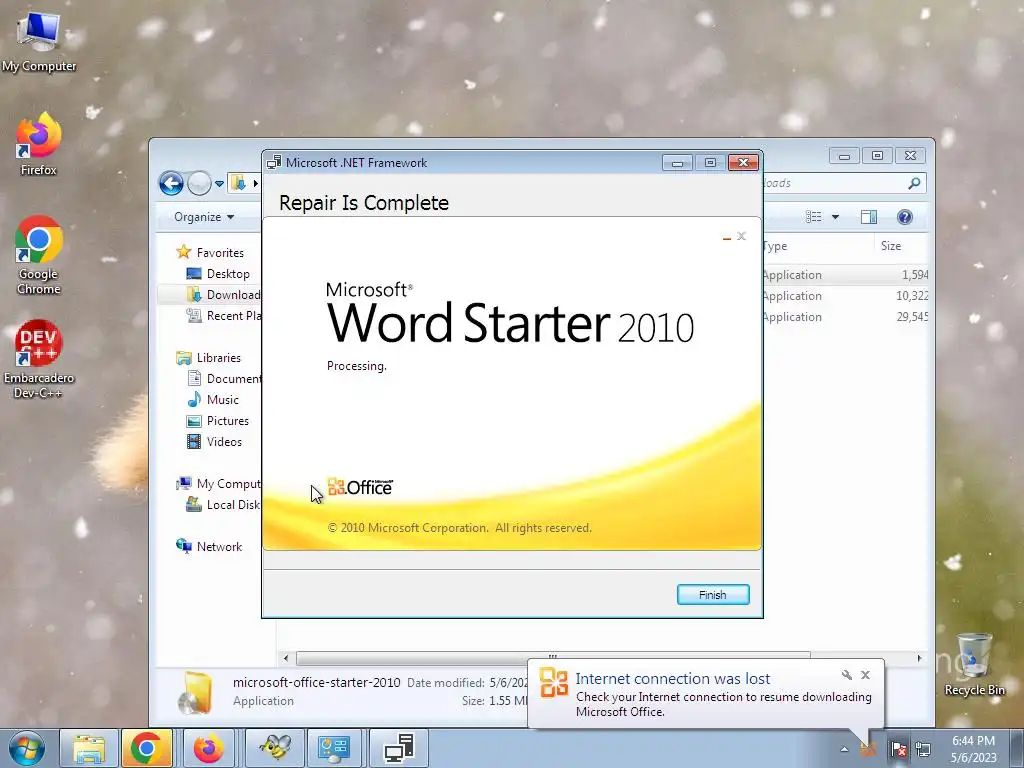Open Videos library
This screenshot has width=1024, height=768.
[x=224, y=441]
